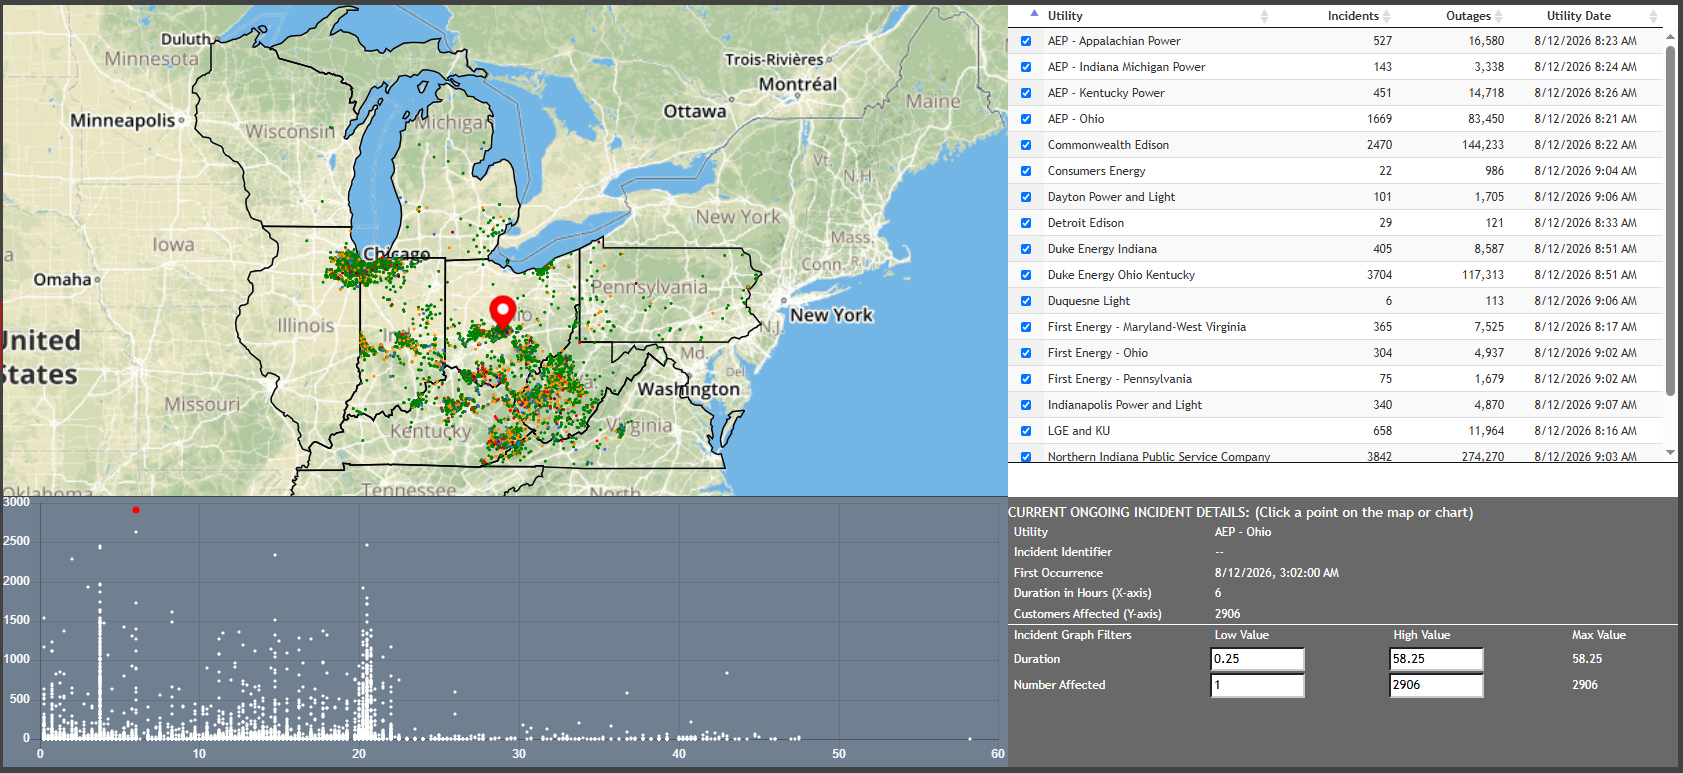Click the Number Affected Low Value input
Viewport: 1683px width, 773px height.
(1258, 685)
